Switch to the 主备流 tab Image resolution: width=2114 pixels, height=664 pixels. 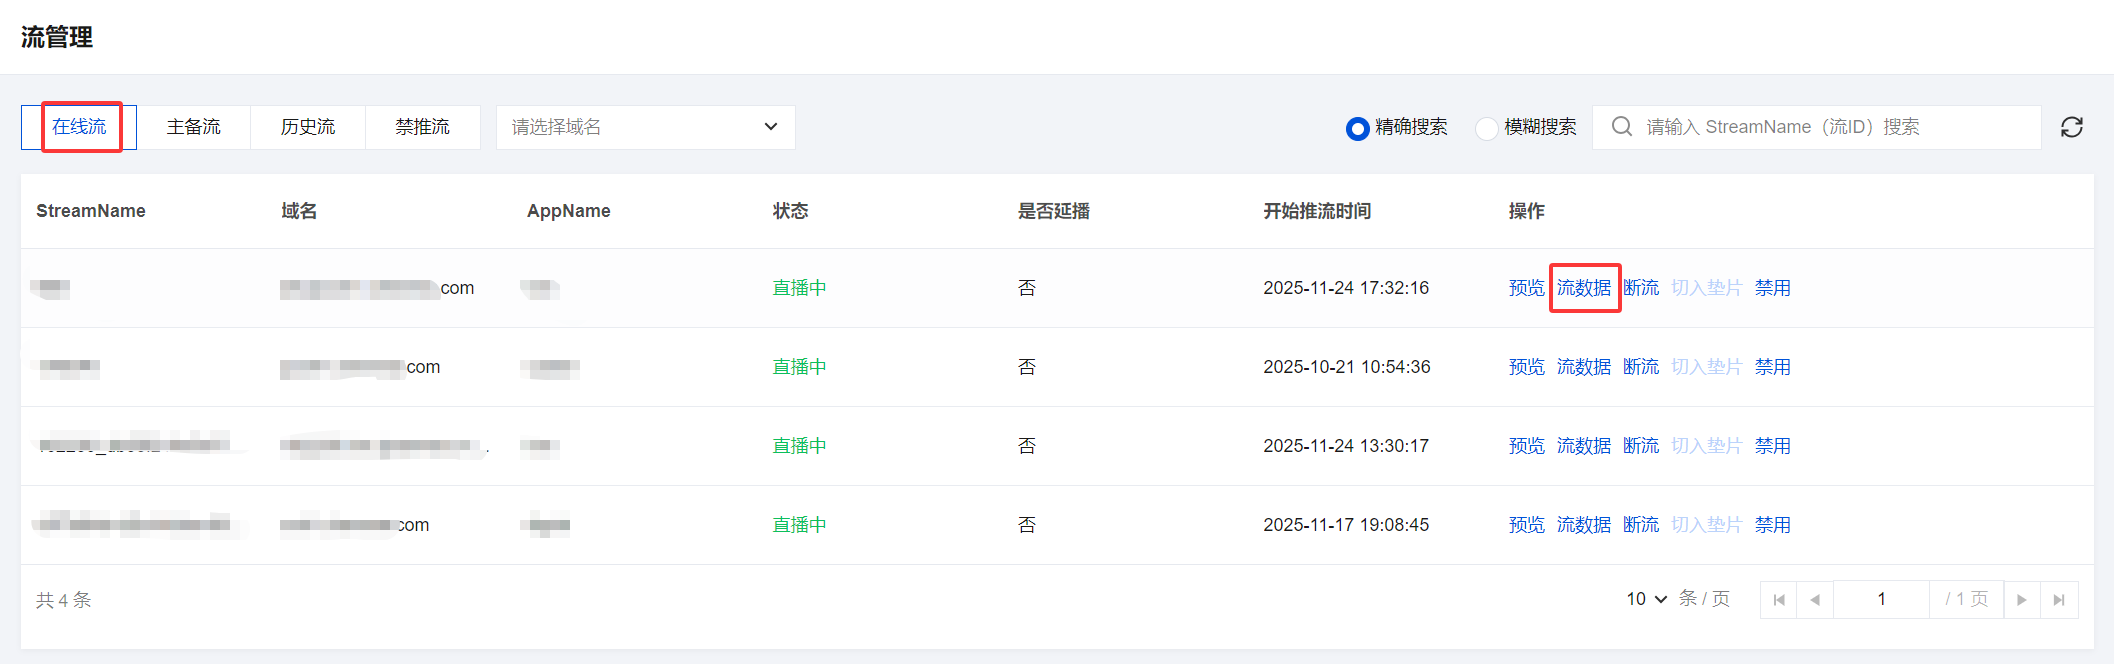coord(193,127)
